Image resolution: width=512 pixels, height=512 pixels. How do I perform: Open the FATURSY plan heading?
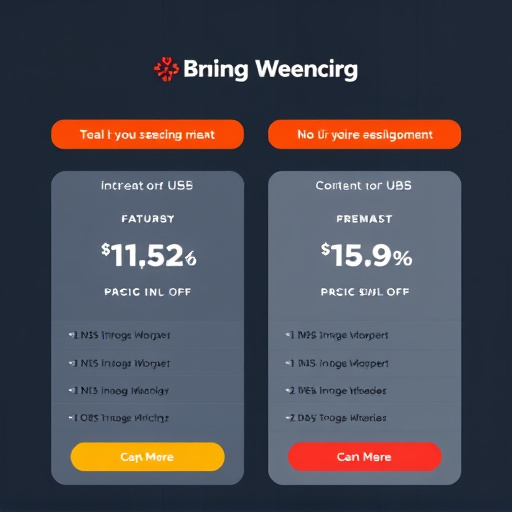pos(148,219)
